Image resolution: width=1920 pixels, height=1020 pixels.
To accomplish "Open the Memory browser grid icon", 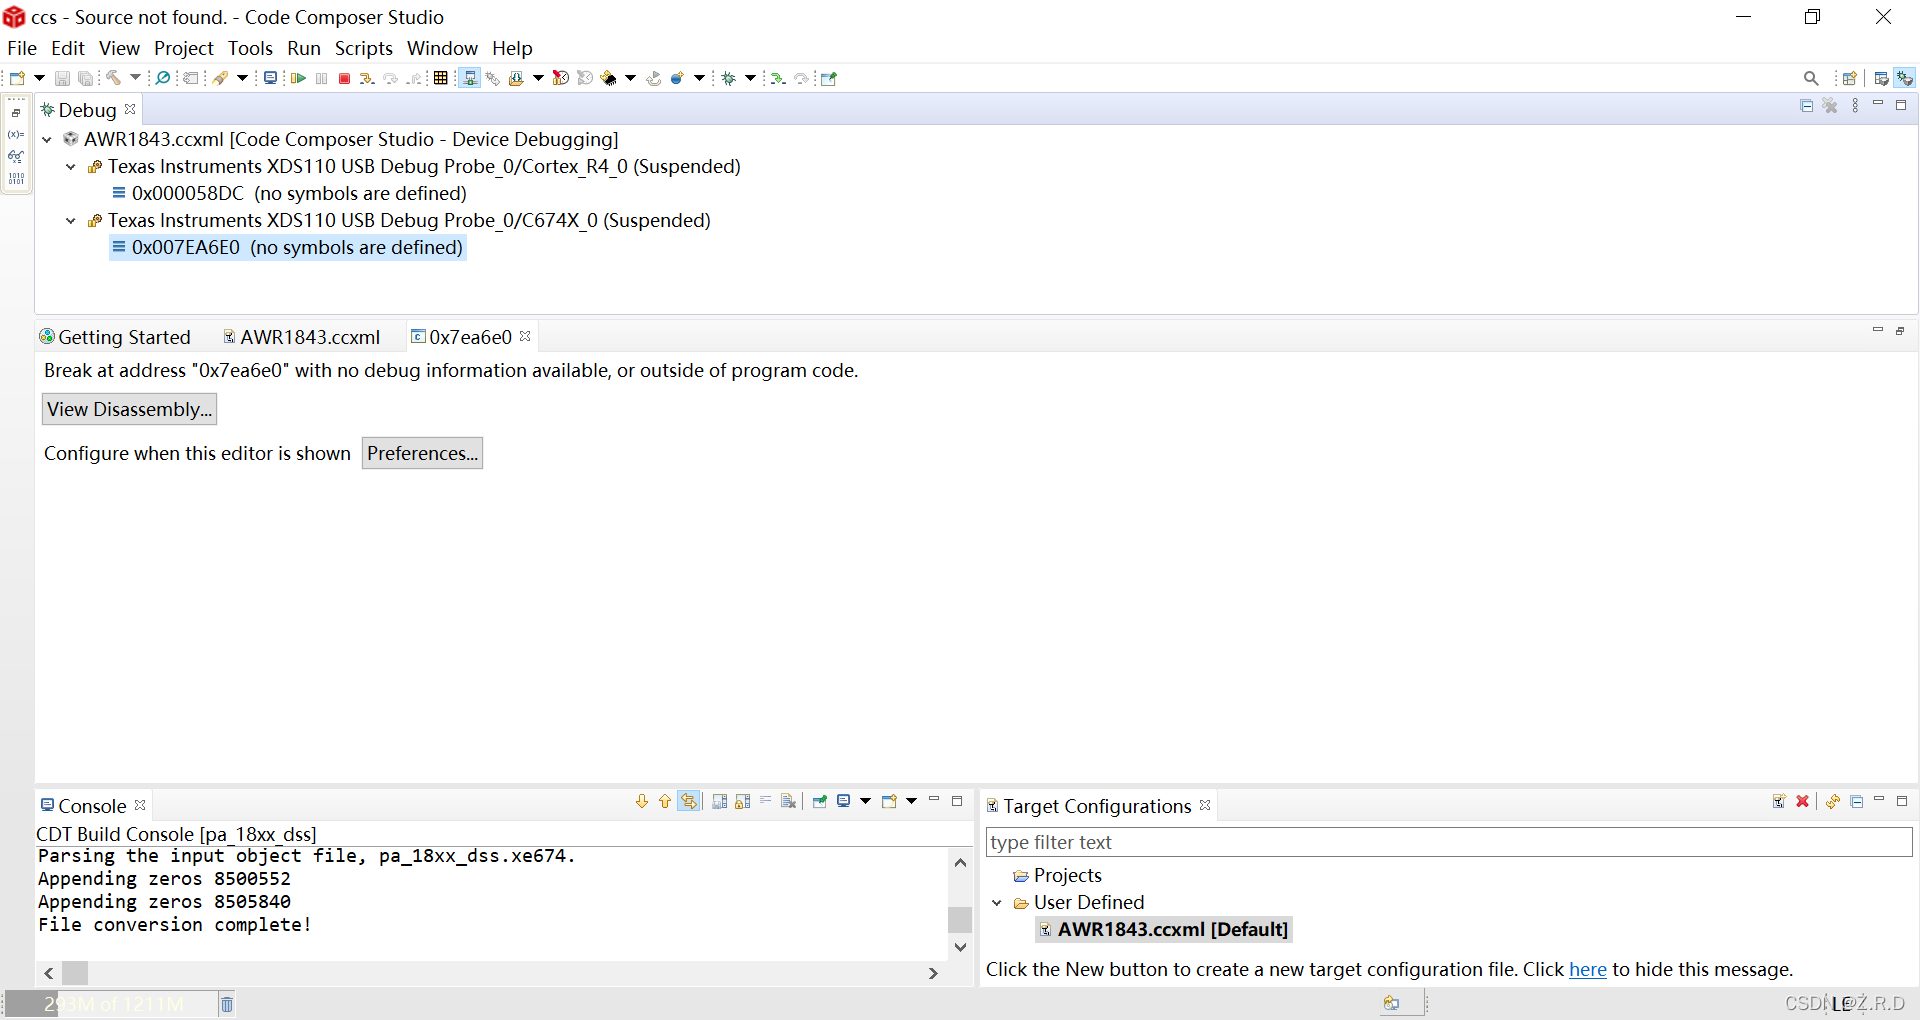I will [440, 78].
